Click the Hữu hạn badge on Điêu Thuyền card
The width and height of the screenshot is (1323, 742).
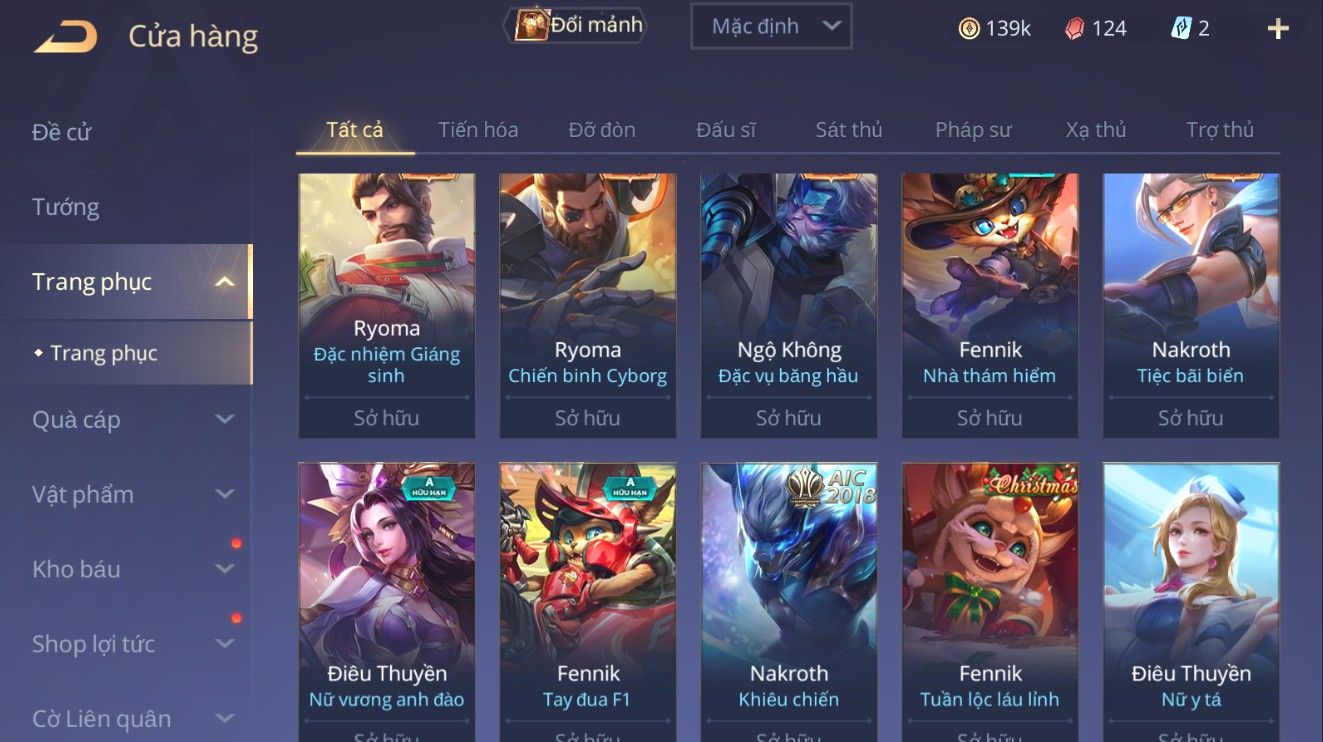pyautogui.click(x=428, y=487)
